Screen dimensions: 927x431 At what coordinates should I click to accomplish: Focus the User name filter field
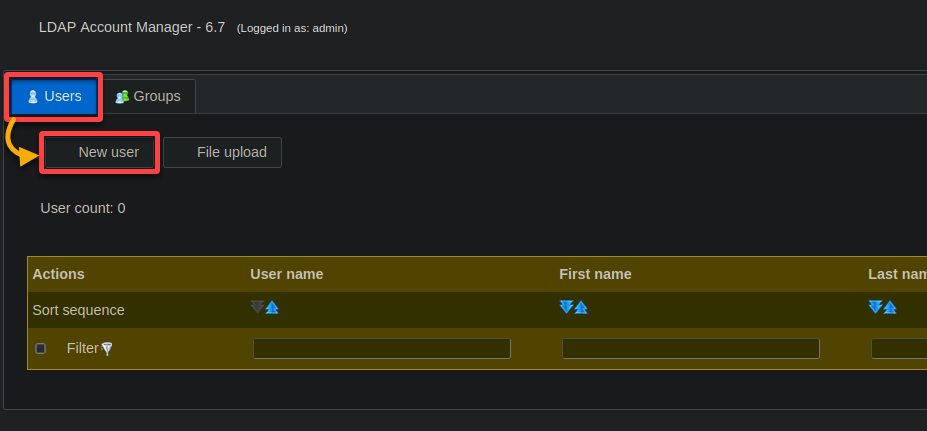(382, 349)
